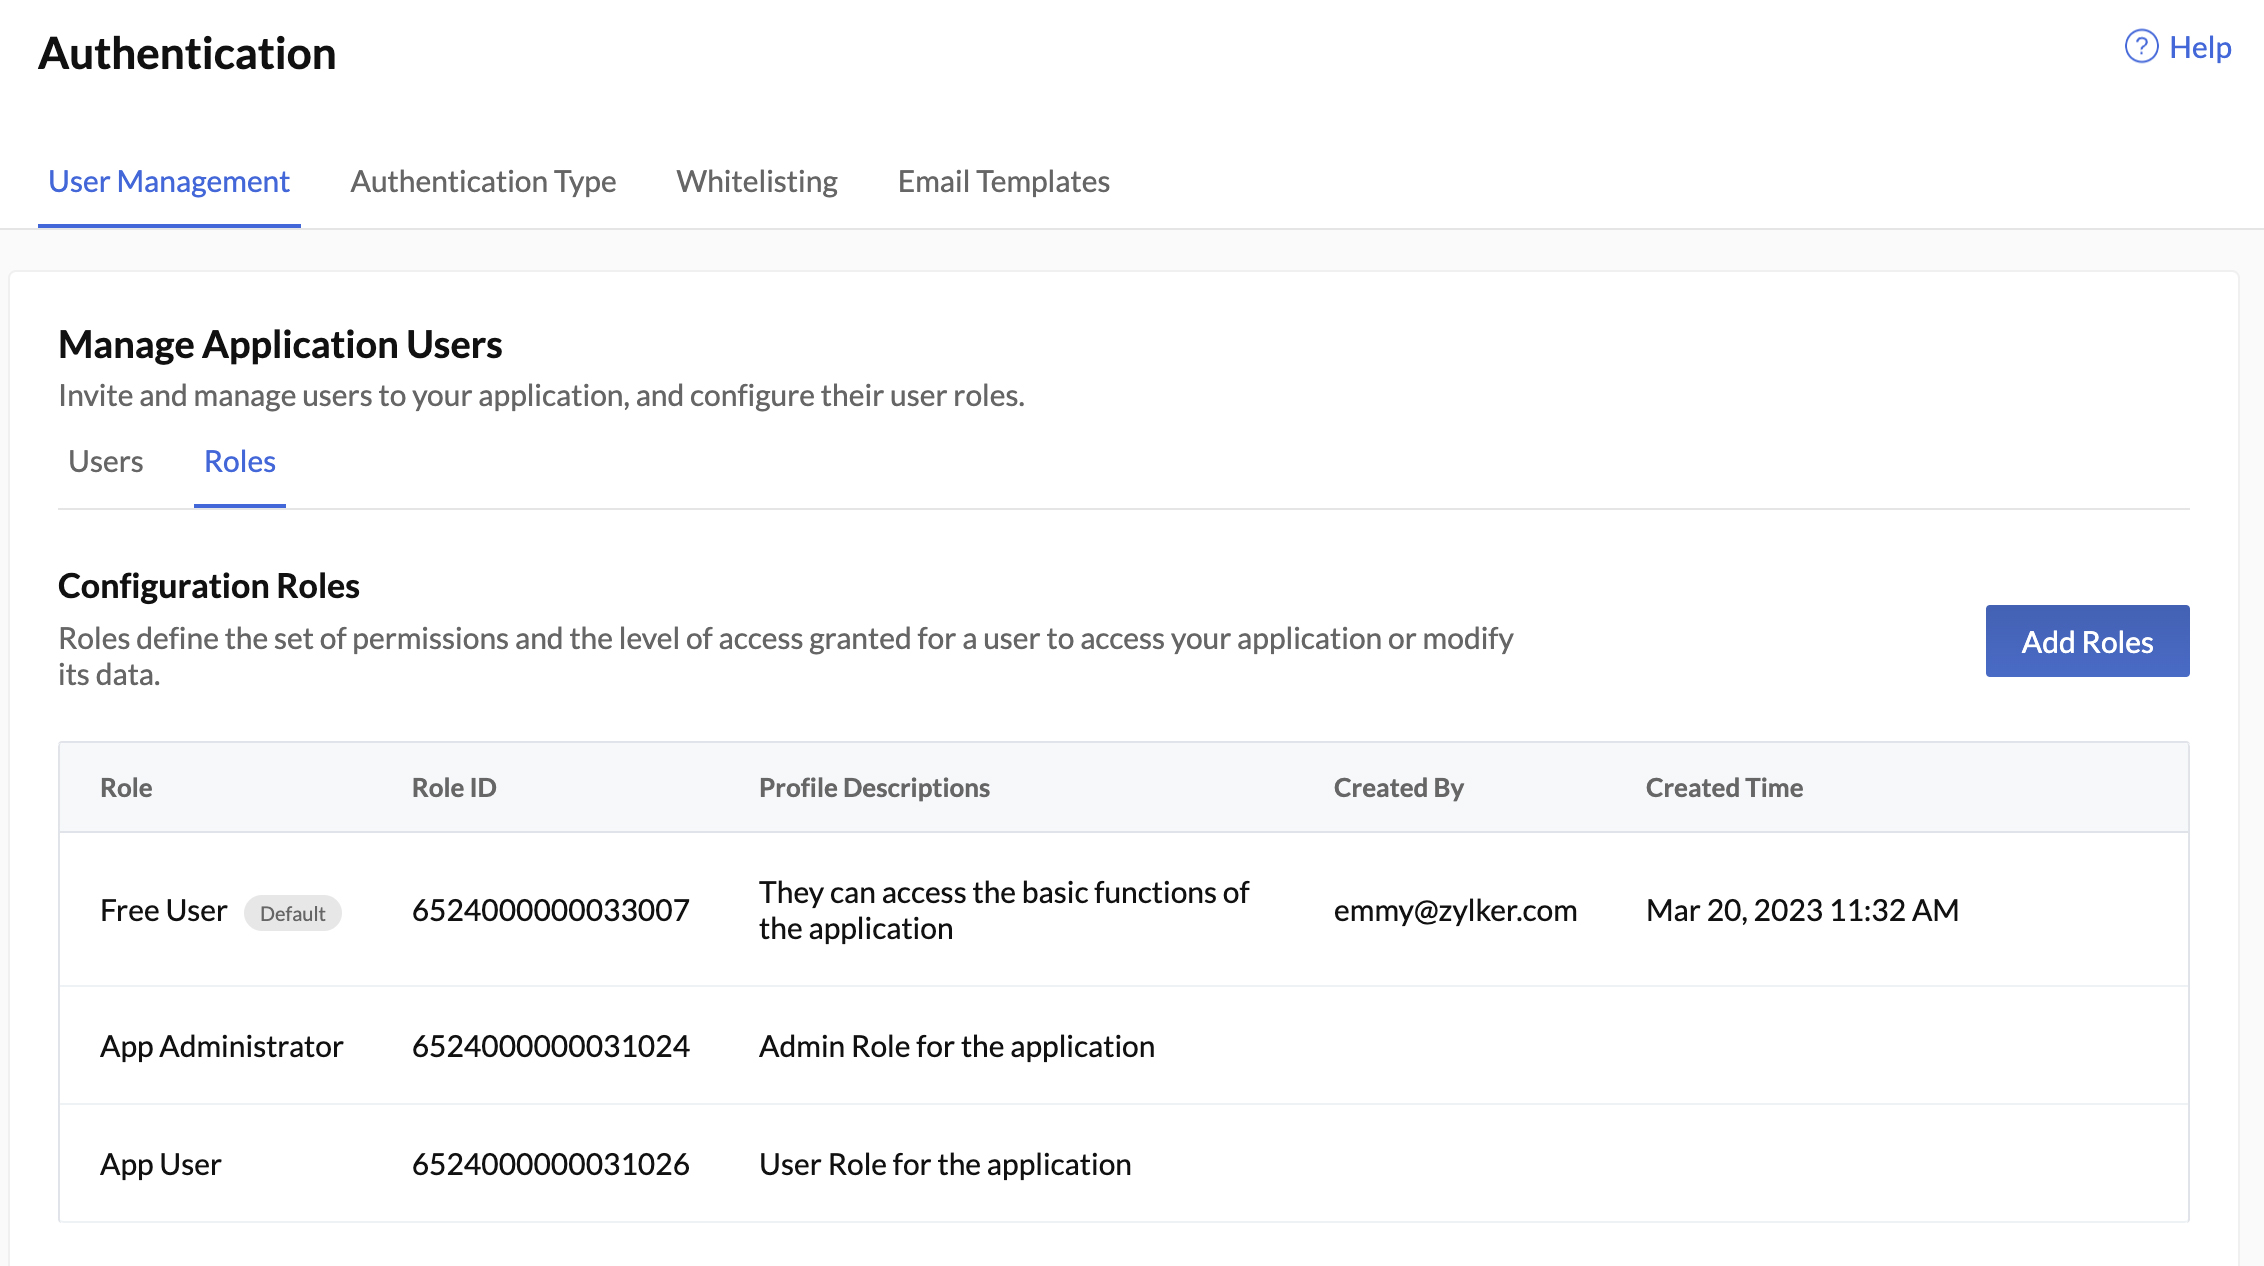Click the Created By column header
Screen dimensions: 2264x1266
(1398, 787)
